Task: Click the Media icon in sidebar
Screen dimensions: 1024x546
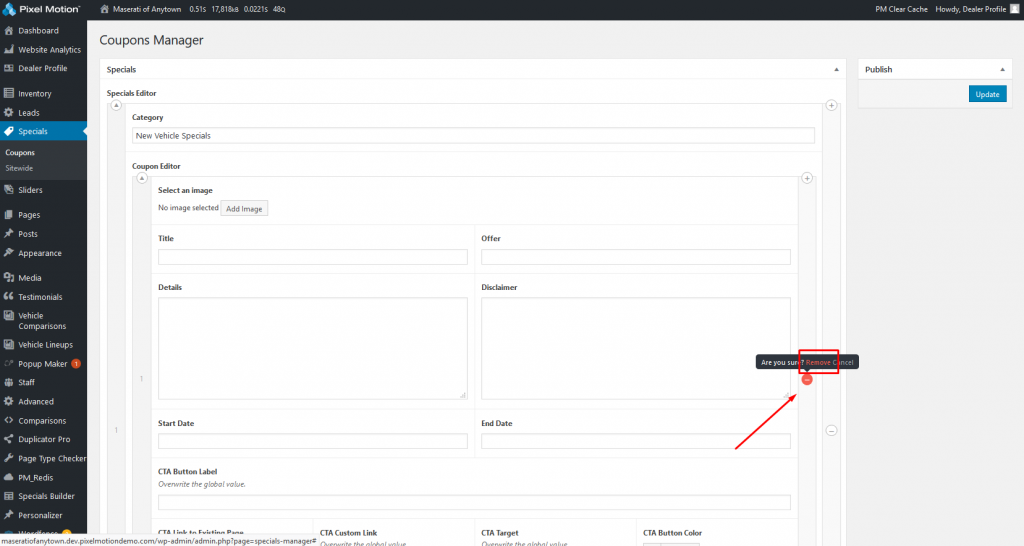Action: coord(8,278)
